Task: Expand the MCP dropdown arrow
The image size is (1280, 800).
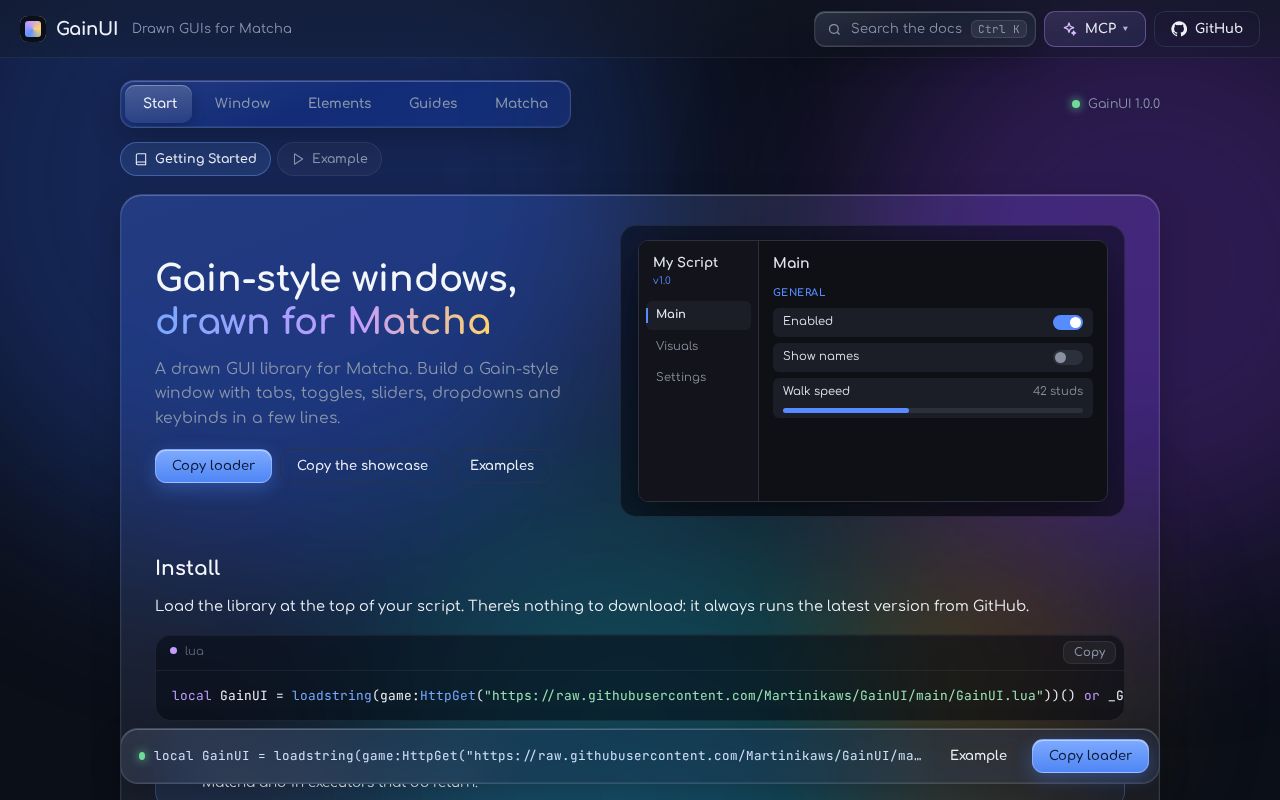Action: click(x=1125, y=29)
